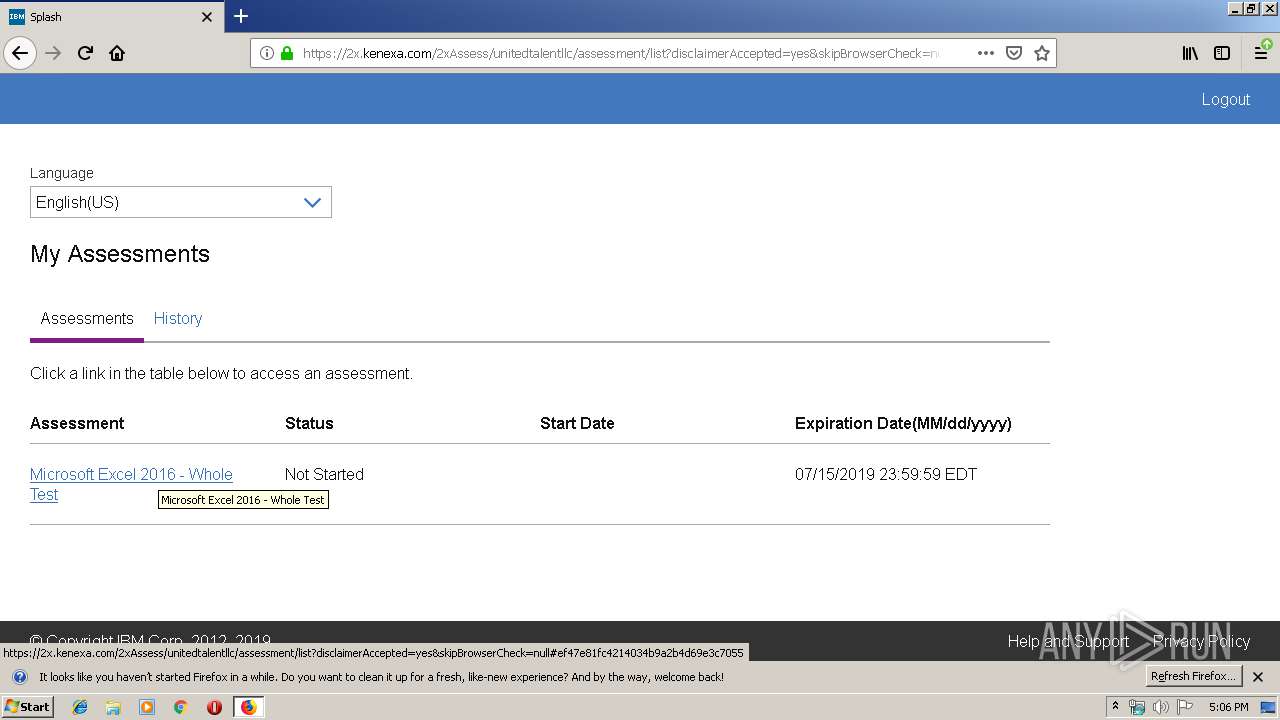Log out using the Logout link

pyautogui.click(x=1226, y=99)
